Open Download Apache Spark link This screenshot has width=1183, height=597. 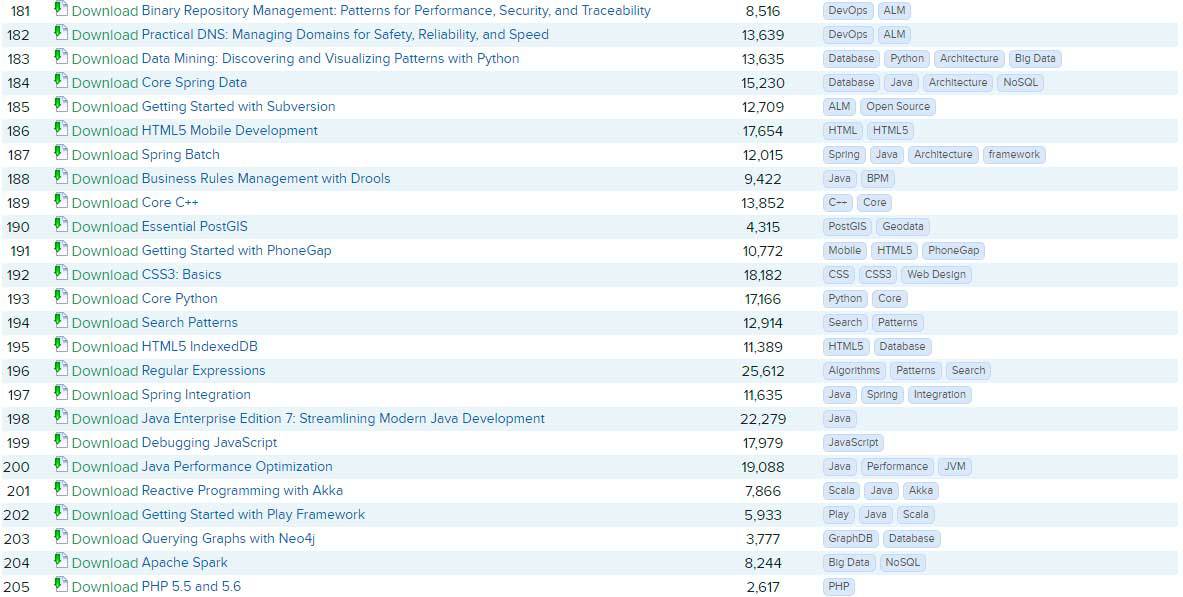point(149,563)
